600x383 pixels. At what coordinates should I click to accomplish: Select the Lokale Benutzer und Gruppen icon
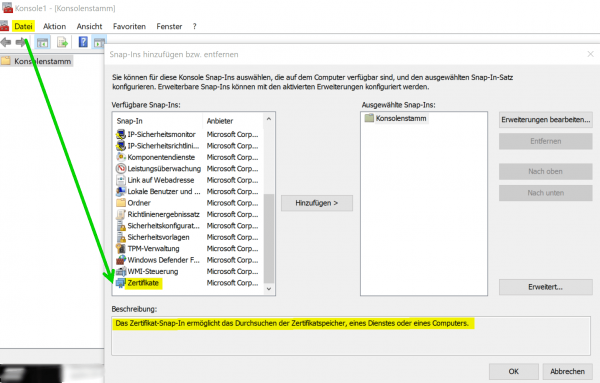click(x=121, y=191)
